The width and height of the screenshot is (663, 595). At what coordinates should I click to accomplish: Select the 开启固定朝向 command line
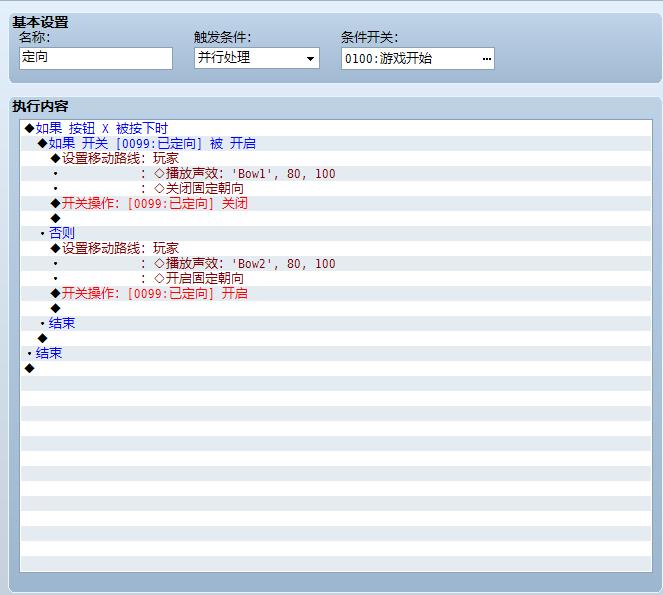(x=336, y=278)
